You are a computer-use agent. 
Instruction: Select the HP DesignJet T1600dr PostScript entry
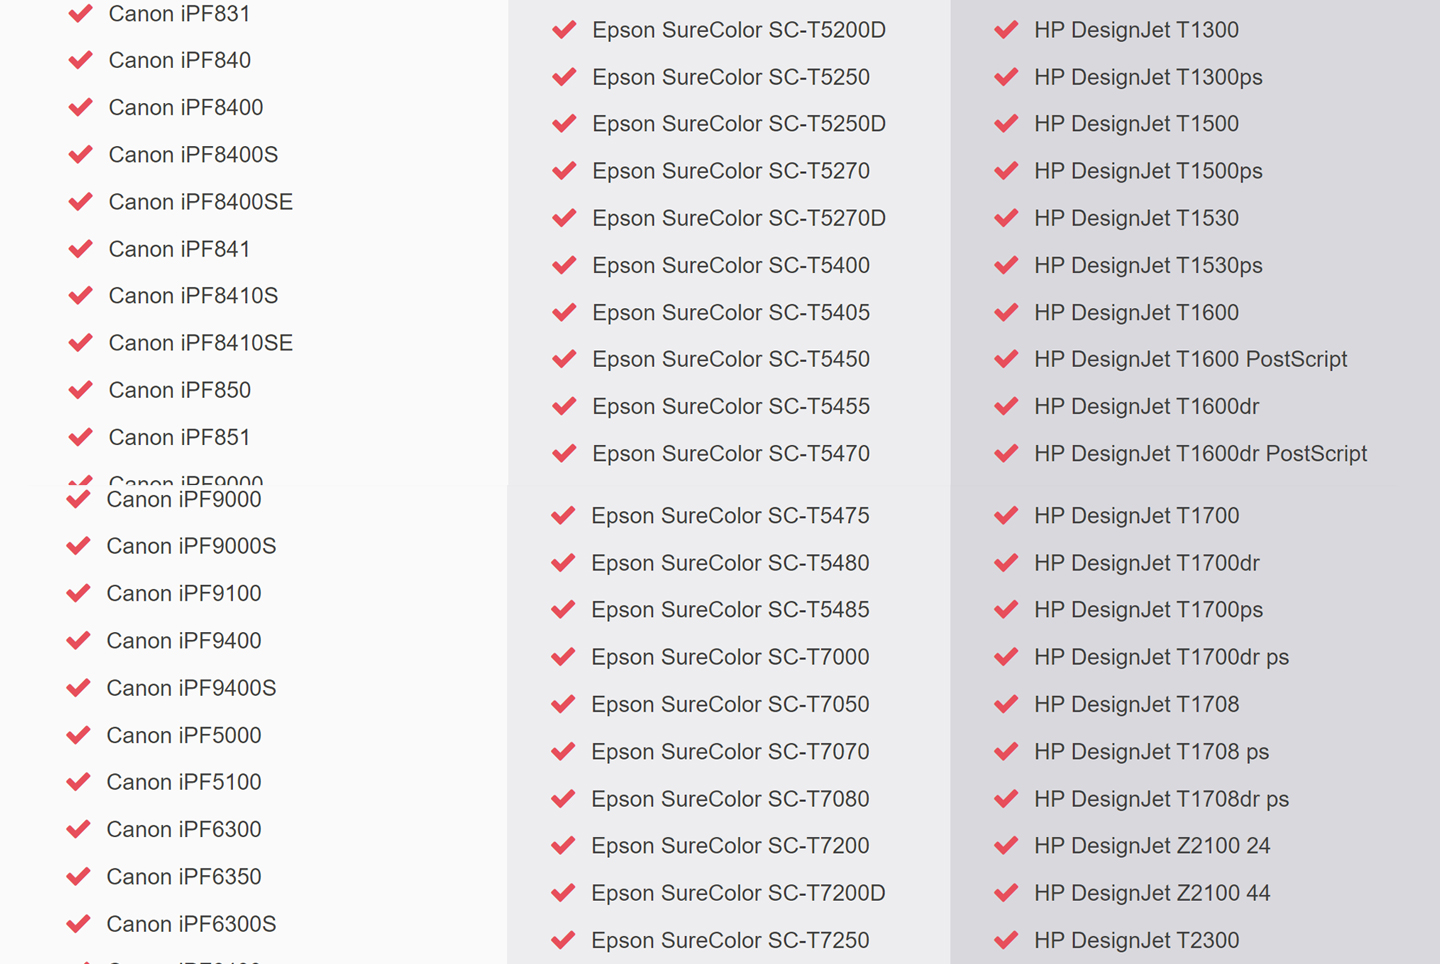coord(1200,454)
